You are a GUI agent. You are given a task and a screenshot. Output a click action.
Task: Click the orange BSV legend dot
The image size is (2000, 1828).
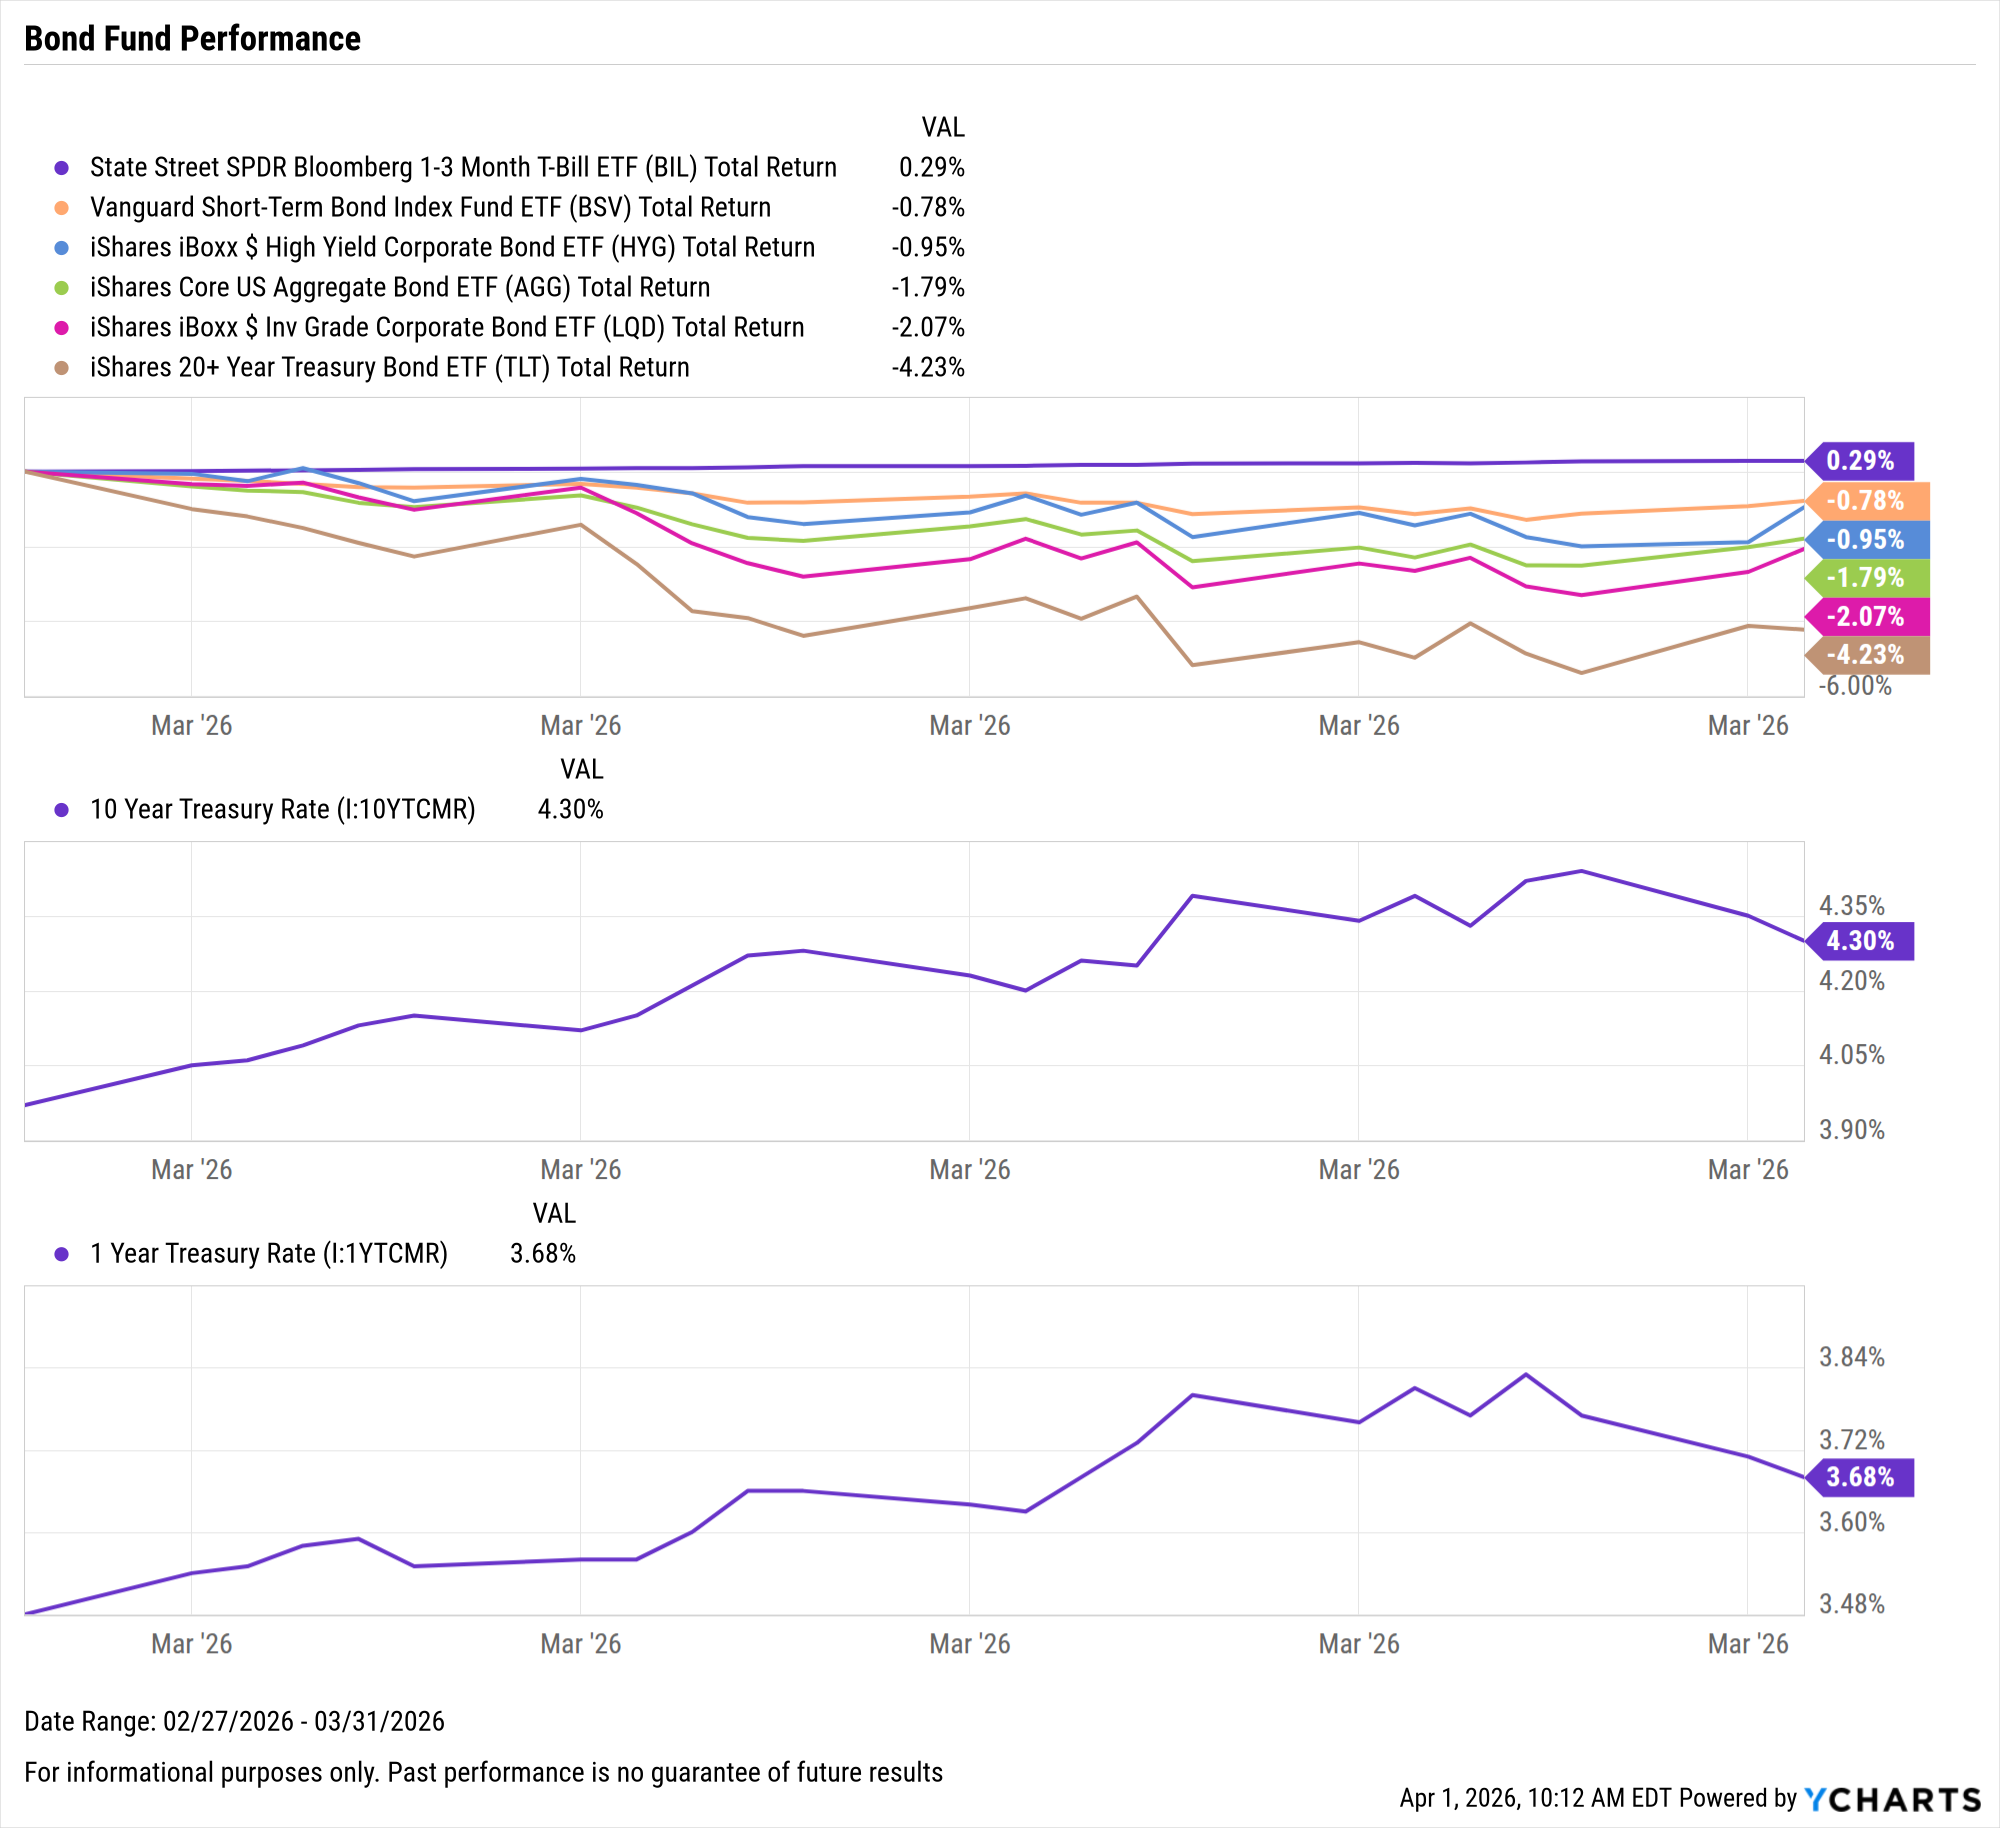62,208
